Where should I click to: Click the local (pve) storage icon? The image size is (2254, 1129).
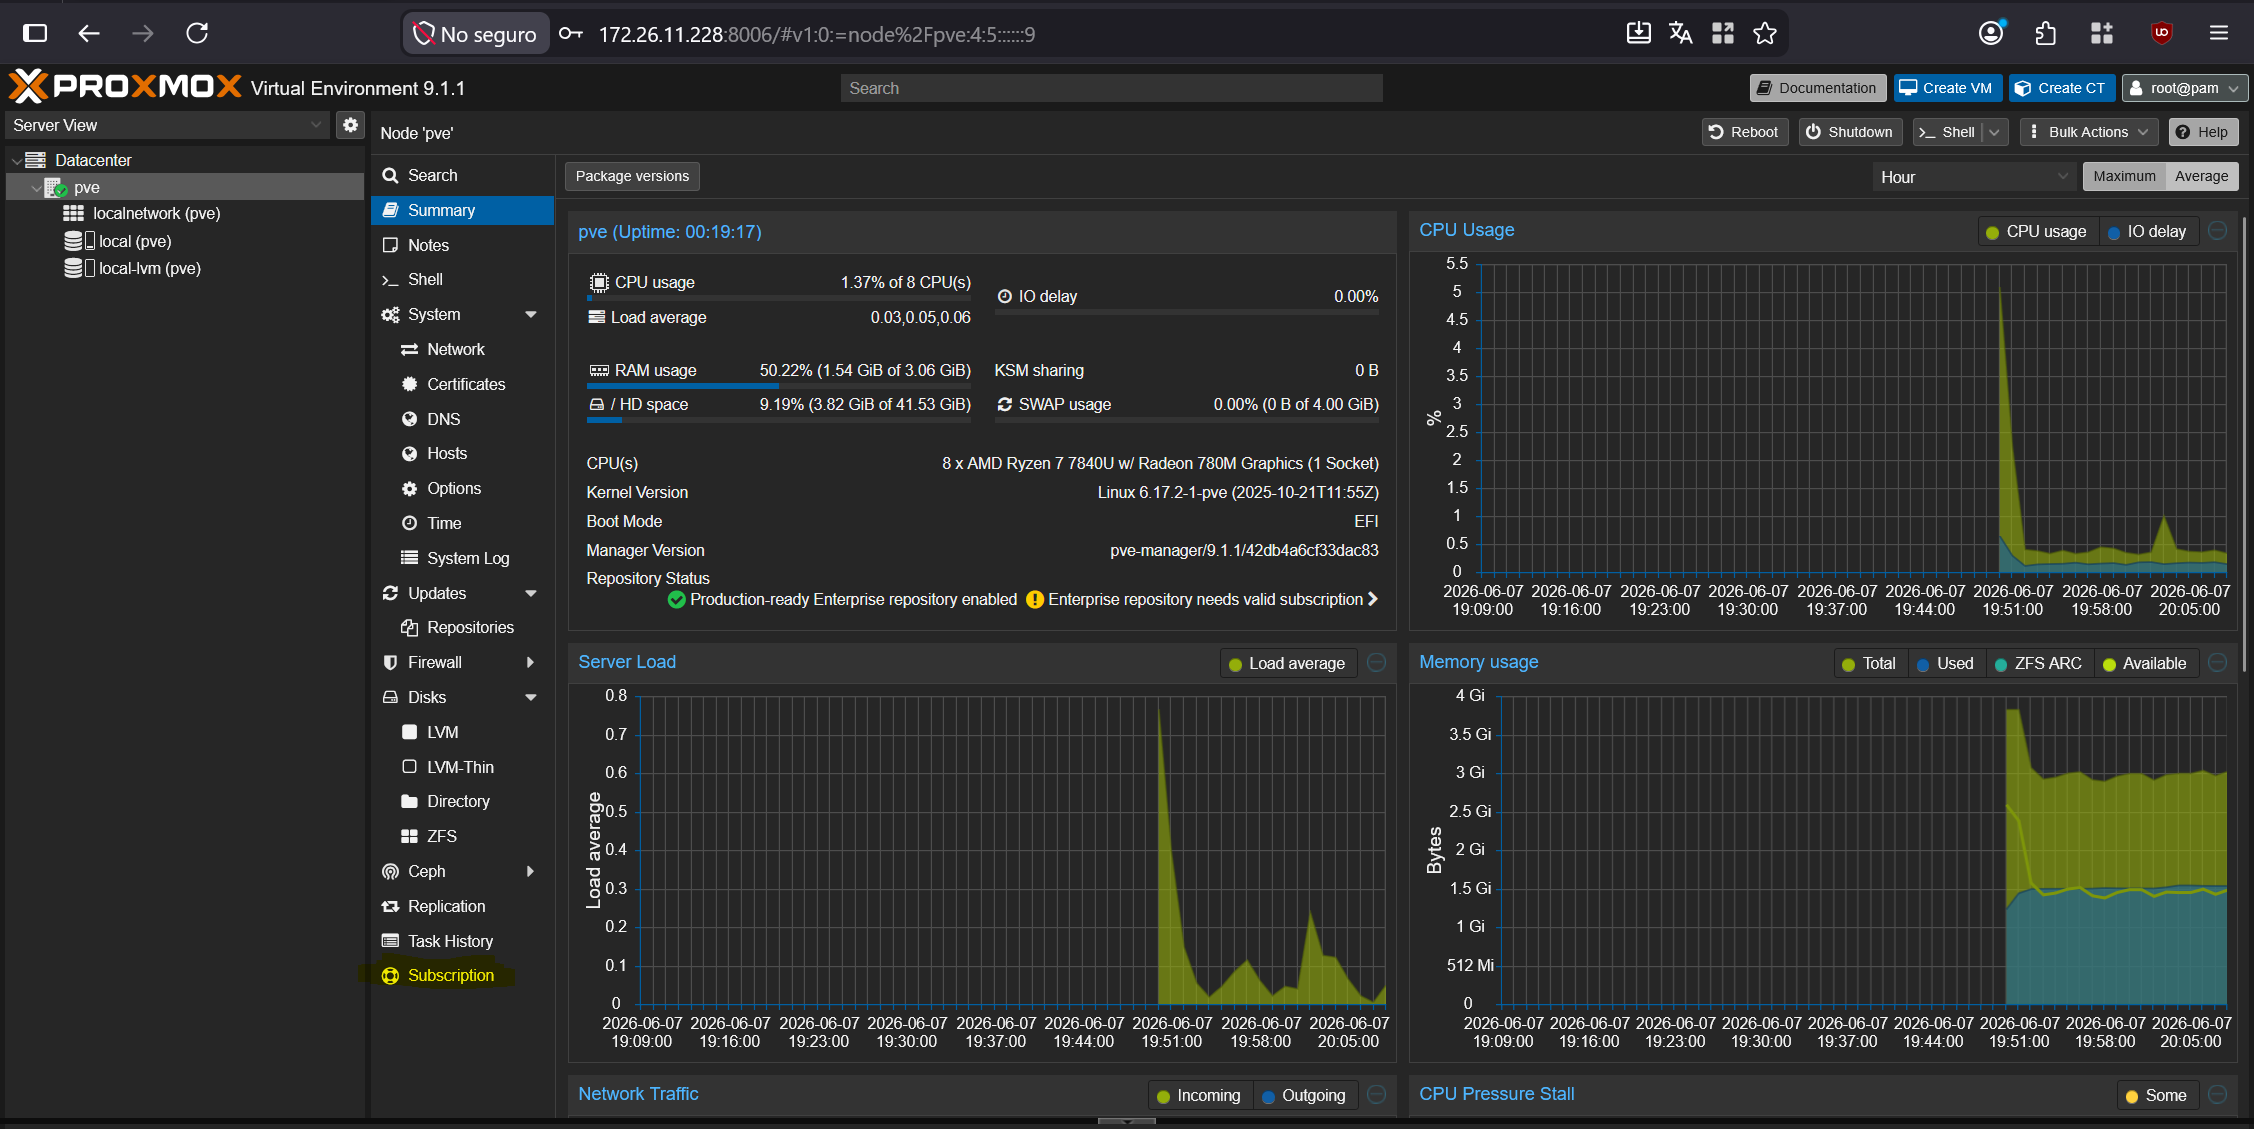(x=79, y=241)
